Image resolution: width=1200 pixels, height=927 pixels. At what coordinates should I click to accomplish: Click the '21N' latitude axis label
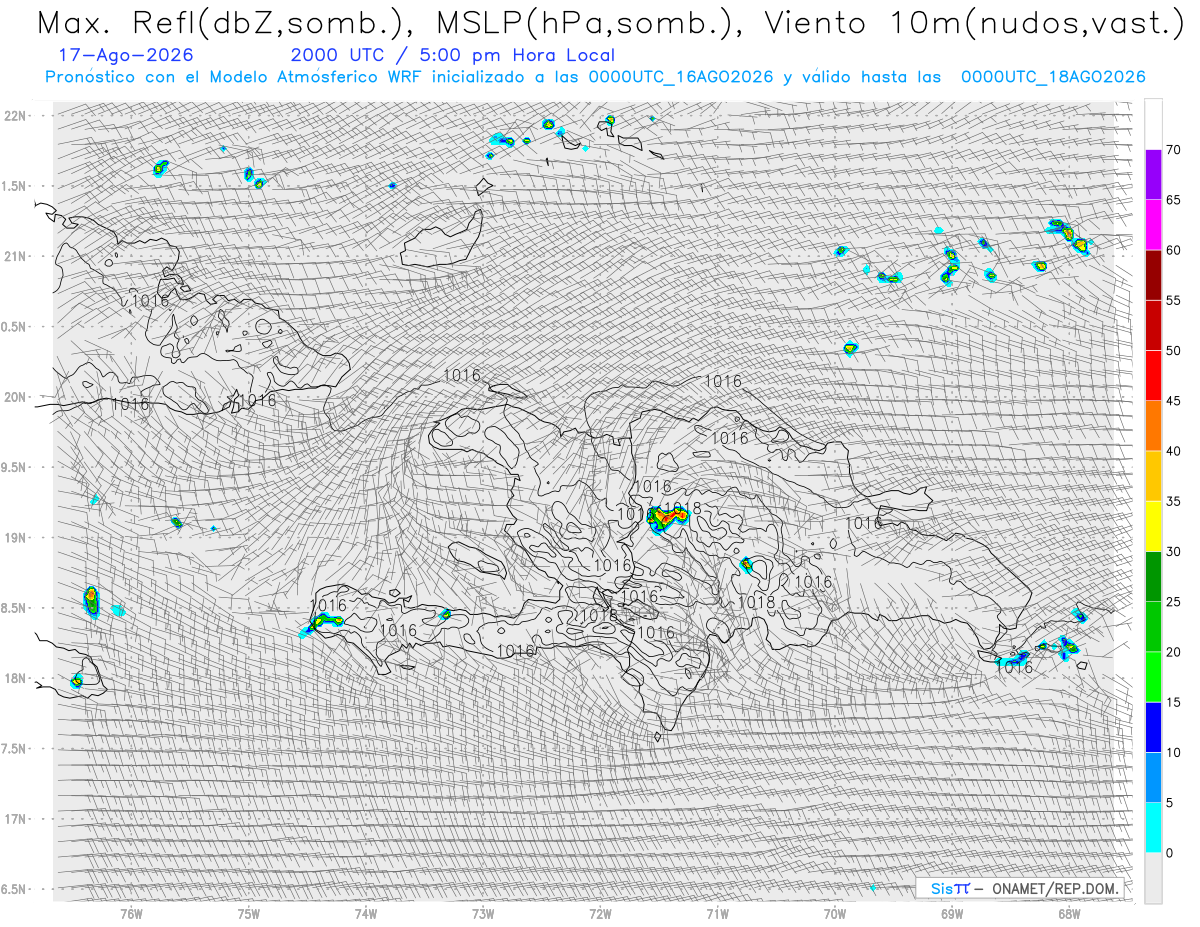click(16, 256)
